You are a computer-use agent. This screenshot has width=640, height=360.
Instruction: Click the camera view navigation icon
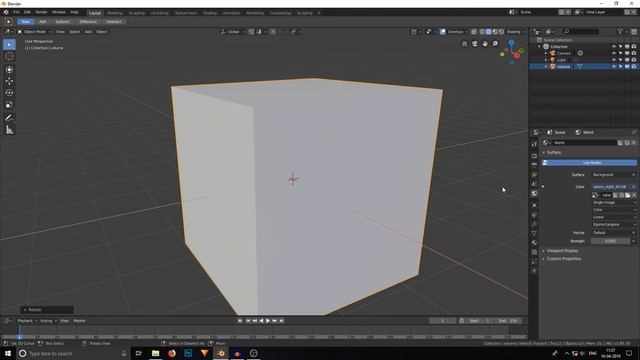pos(475,44)
